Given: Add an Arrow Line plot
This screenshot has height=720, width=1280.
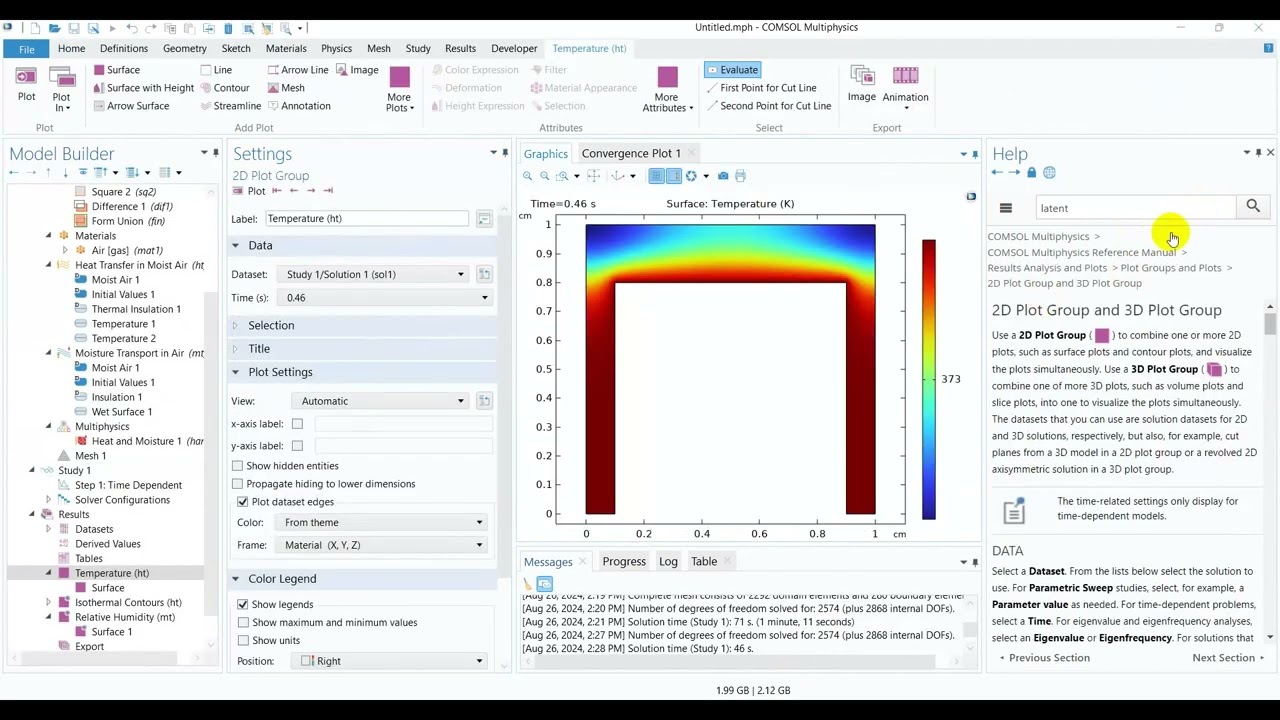Looking at the screenshot, I should coord(297,70).
